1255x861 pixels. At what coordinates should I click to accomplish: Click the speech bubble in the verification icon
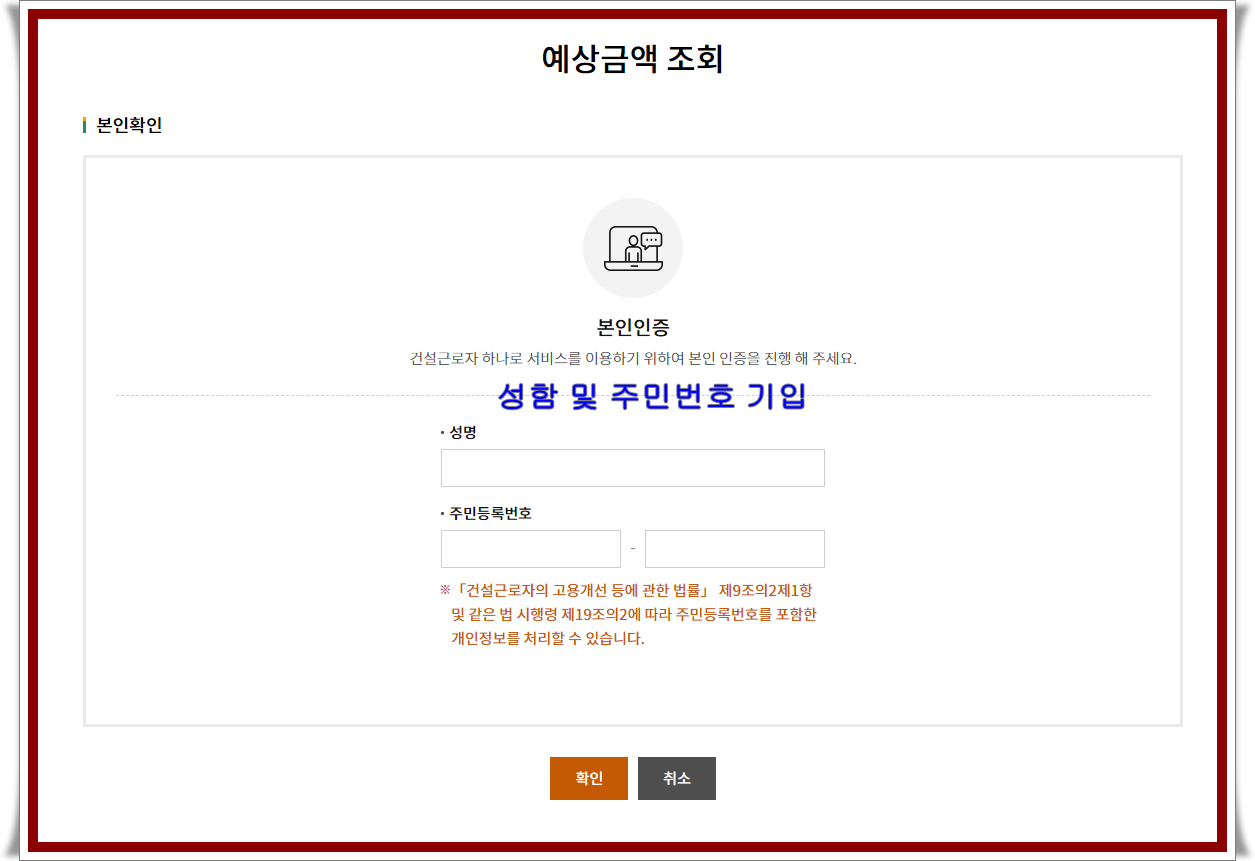[652, 239]
